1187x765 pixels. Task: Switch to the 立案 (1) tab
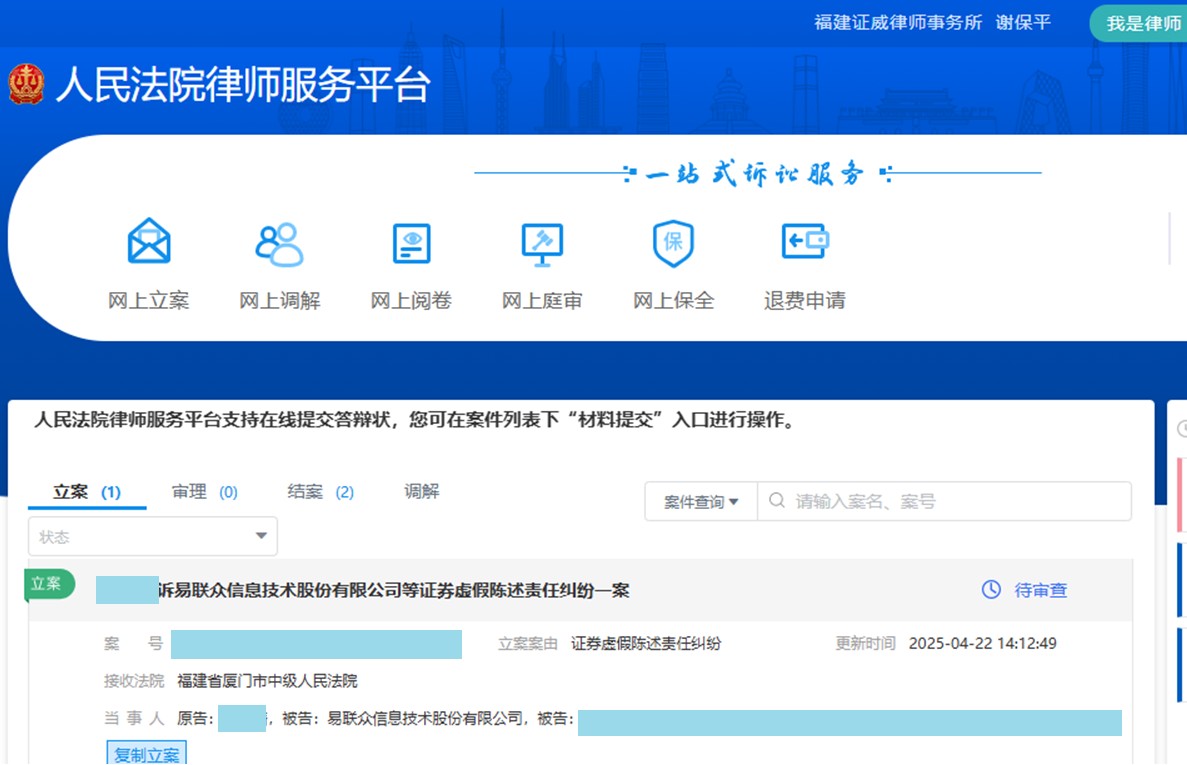pos(87,492)
